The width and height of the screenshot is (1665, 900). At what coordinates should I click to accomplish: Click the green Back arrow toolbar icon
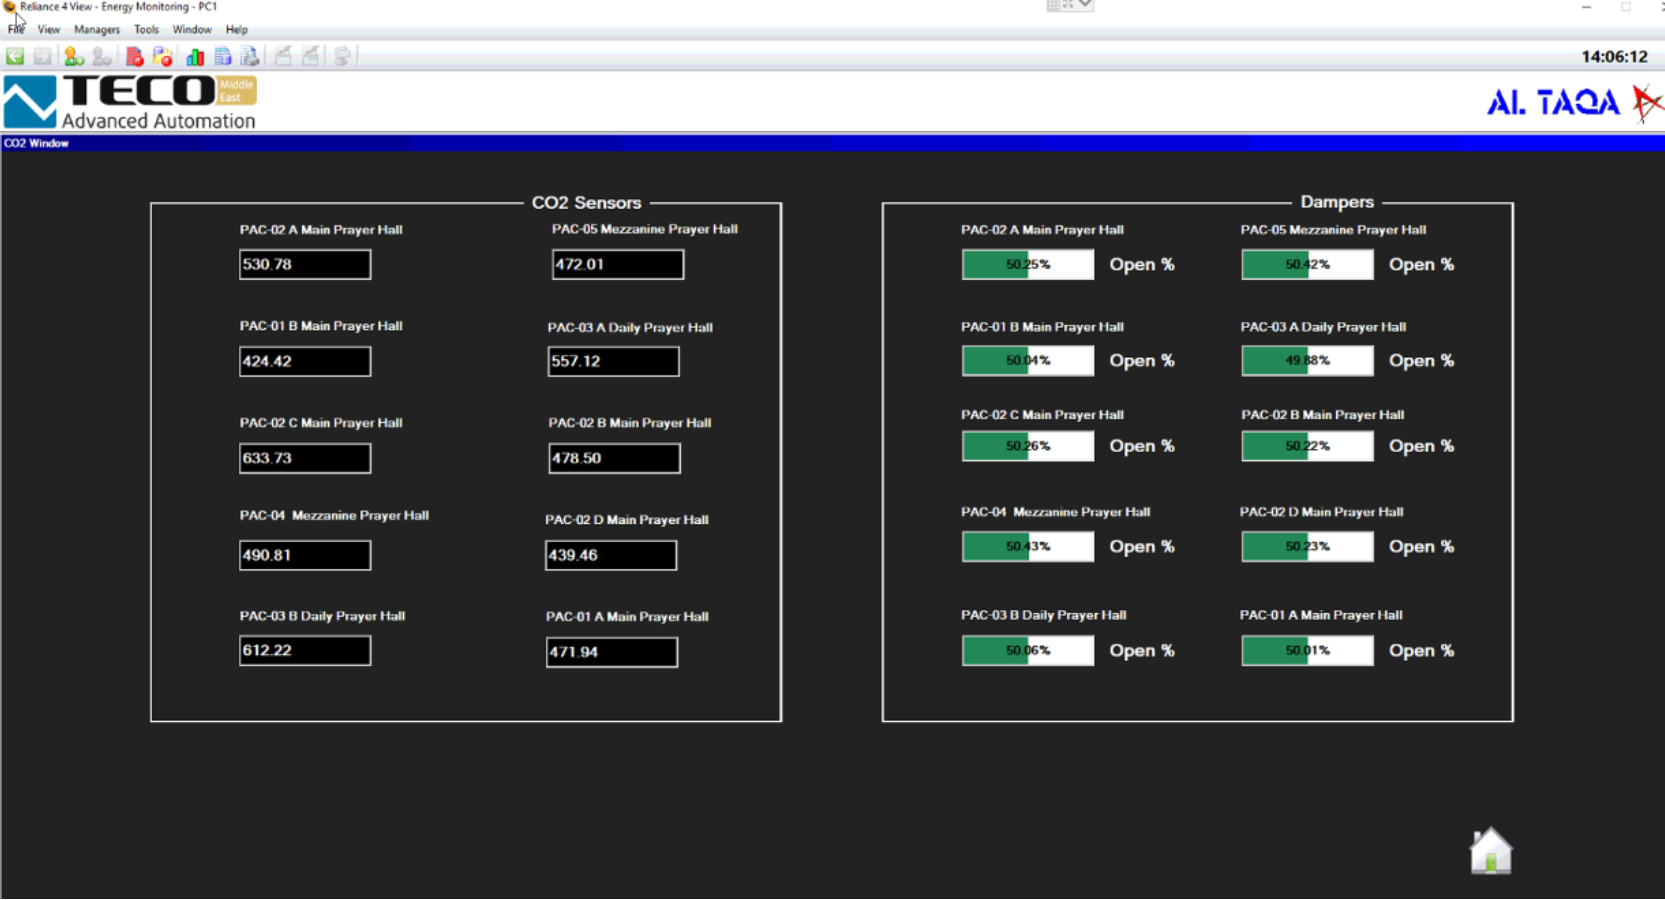pyautogui.click(x=15, y=57)
